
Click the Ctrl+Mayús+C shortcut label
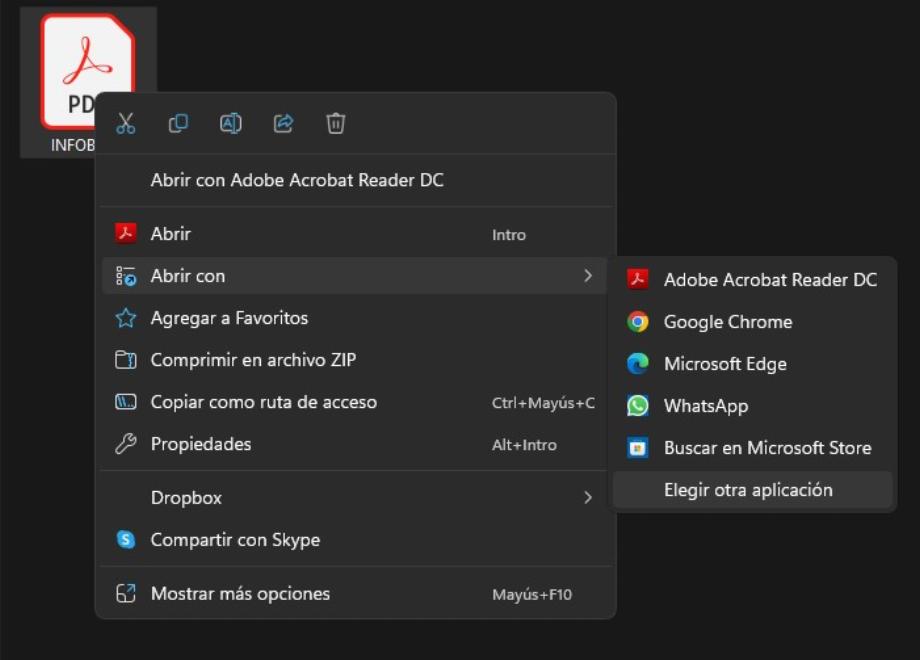pos(543,403)
